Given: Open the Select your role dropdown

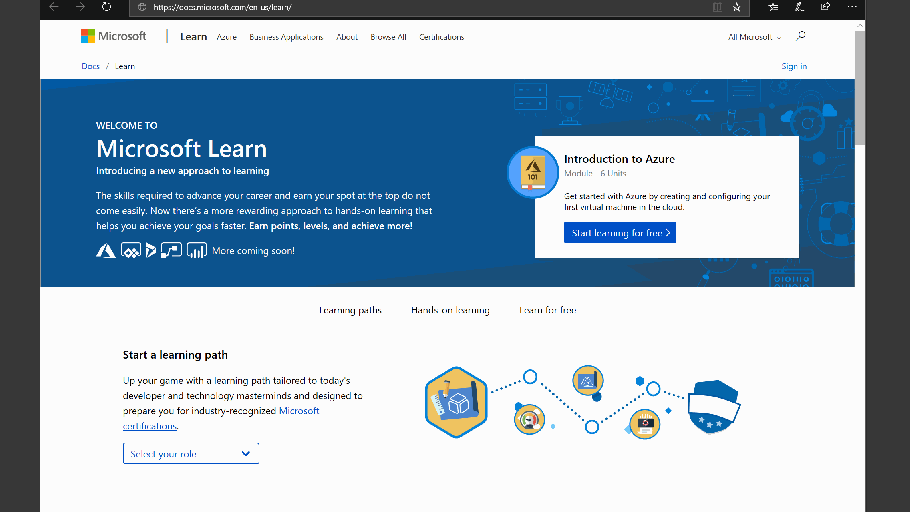Looking at the screenshot, I should coord(191,454).
